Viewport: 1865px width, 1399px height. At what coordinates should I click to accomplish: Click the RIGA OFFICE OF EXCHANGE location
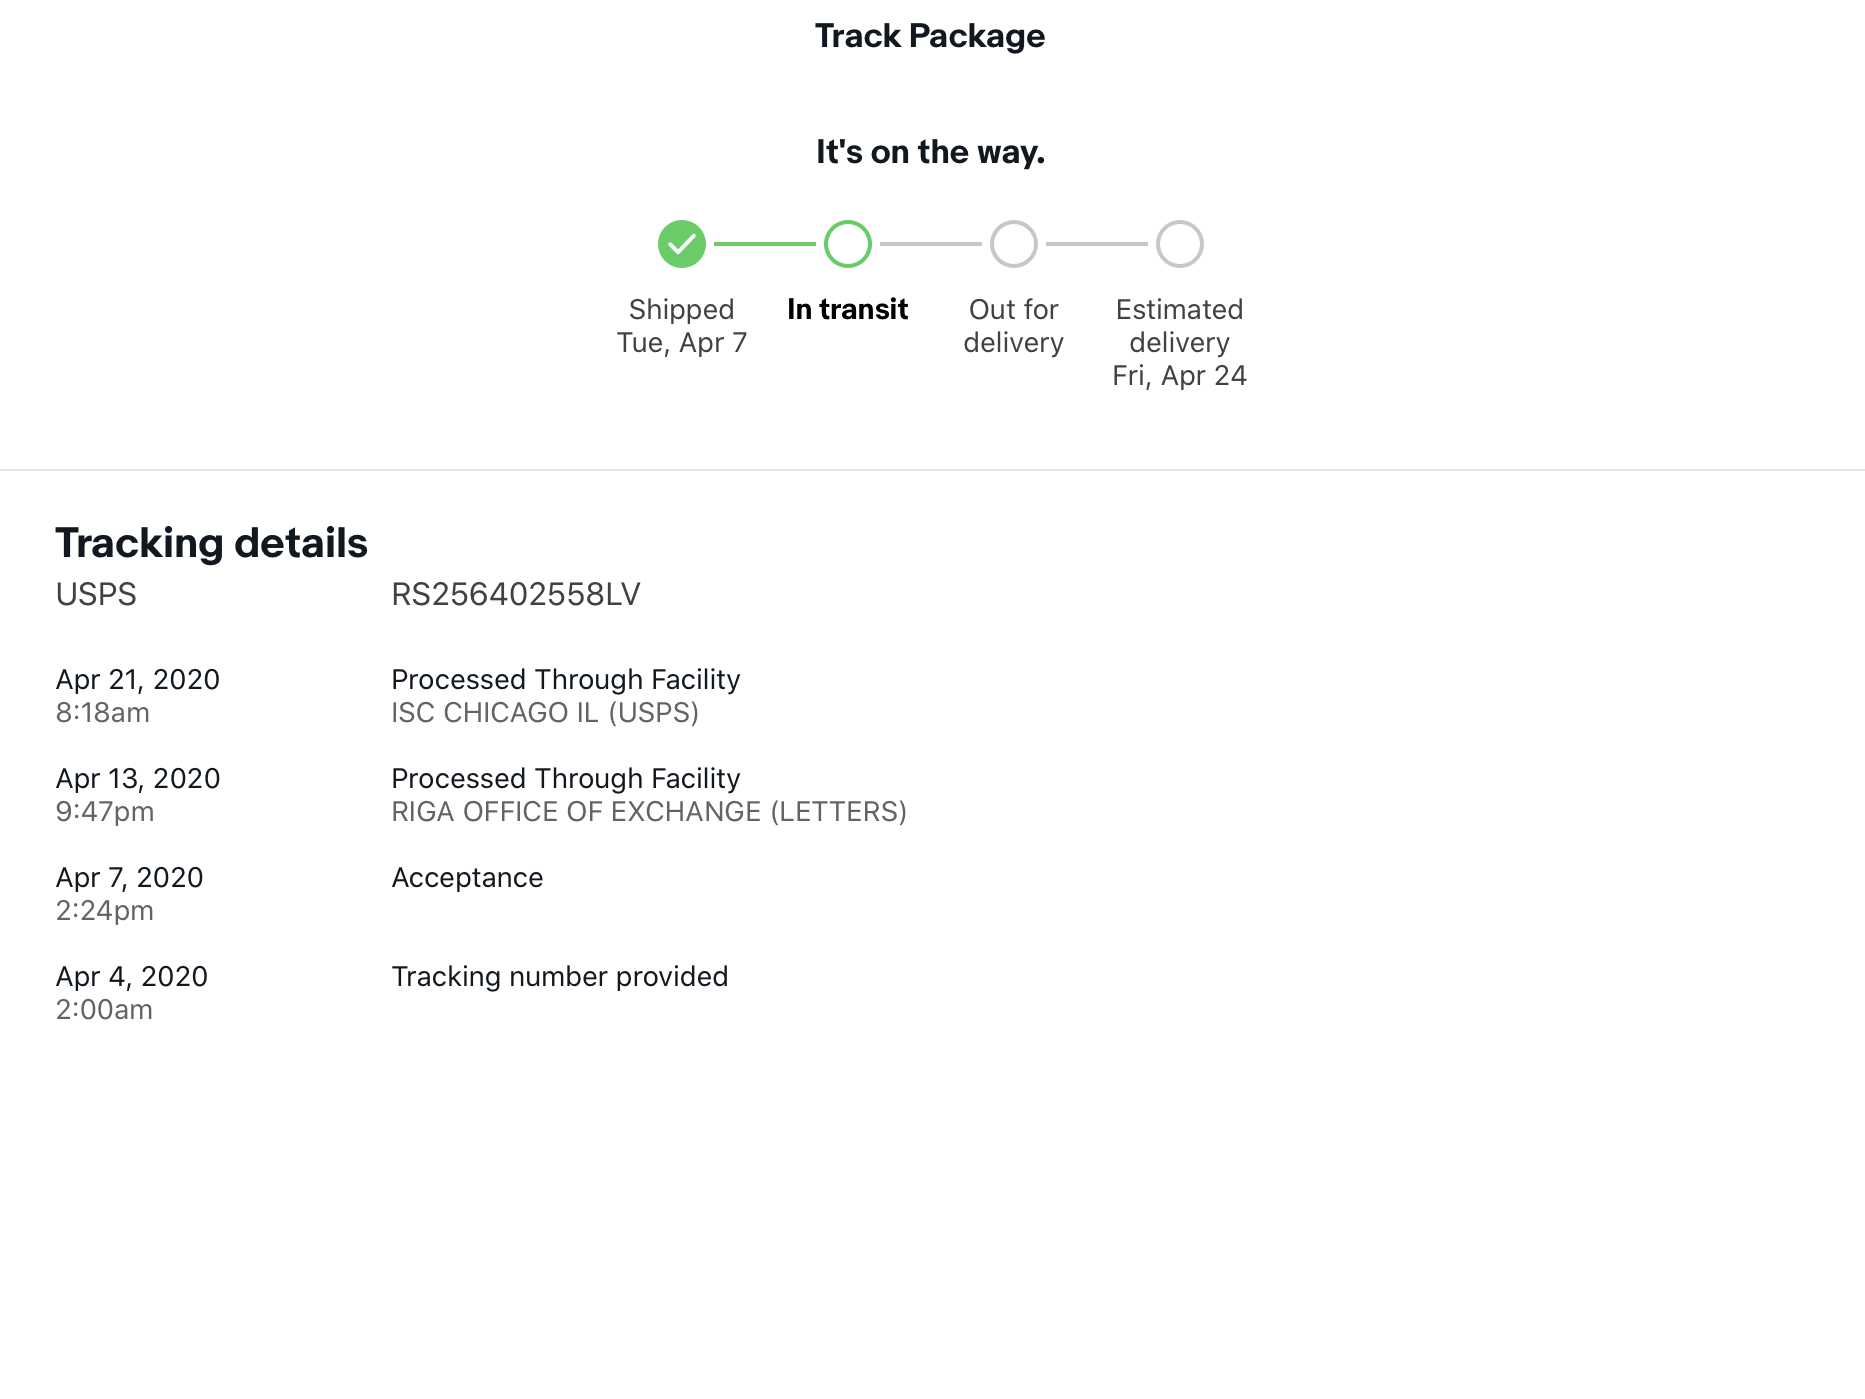649,812
